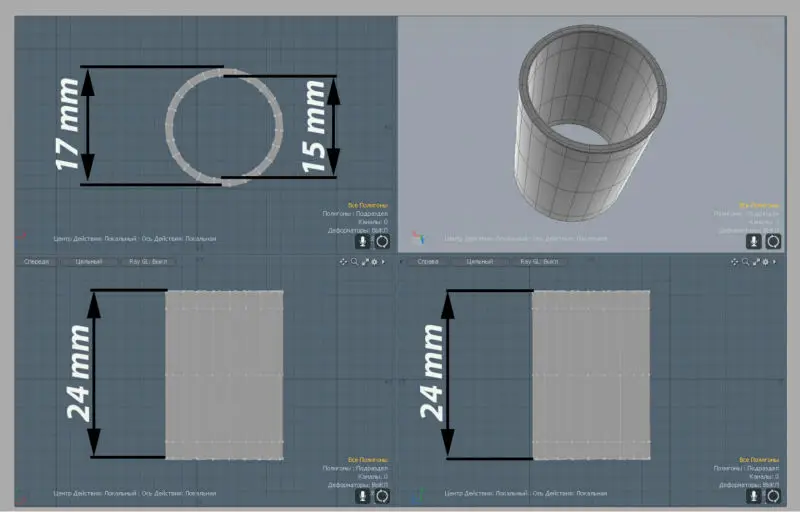This screenshot has width=800, height=512.
Task: Open the Ray GL: Выкл menu in the Справа viewport
Action: pyautogui.click(x=539, y=262)
